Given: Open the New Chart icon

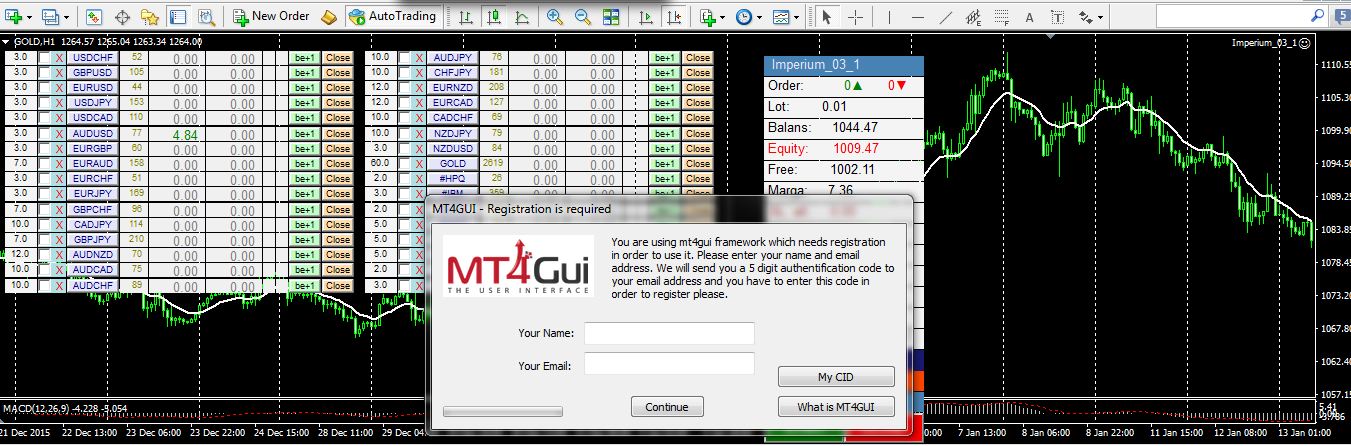Looking at the screenshot, I should point(13,17).
